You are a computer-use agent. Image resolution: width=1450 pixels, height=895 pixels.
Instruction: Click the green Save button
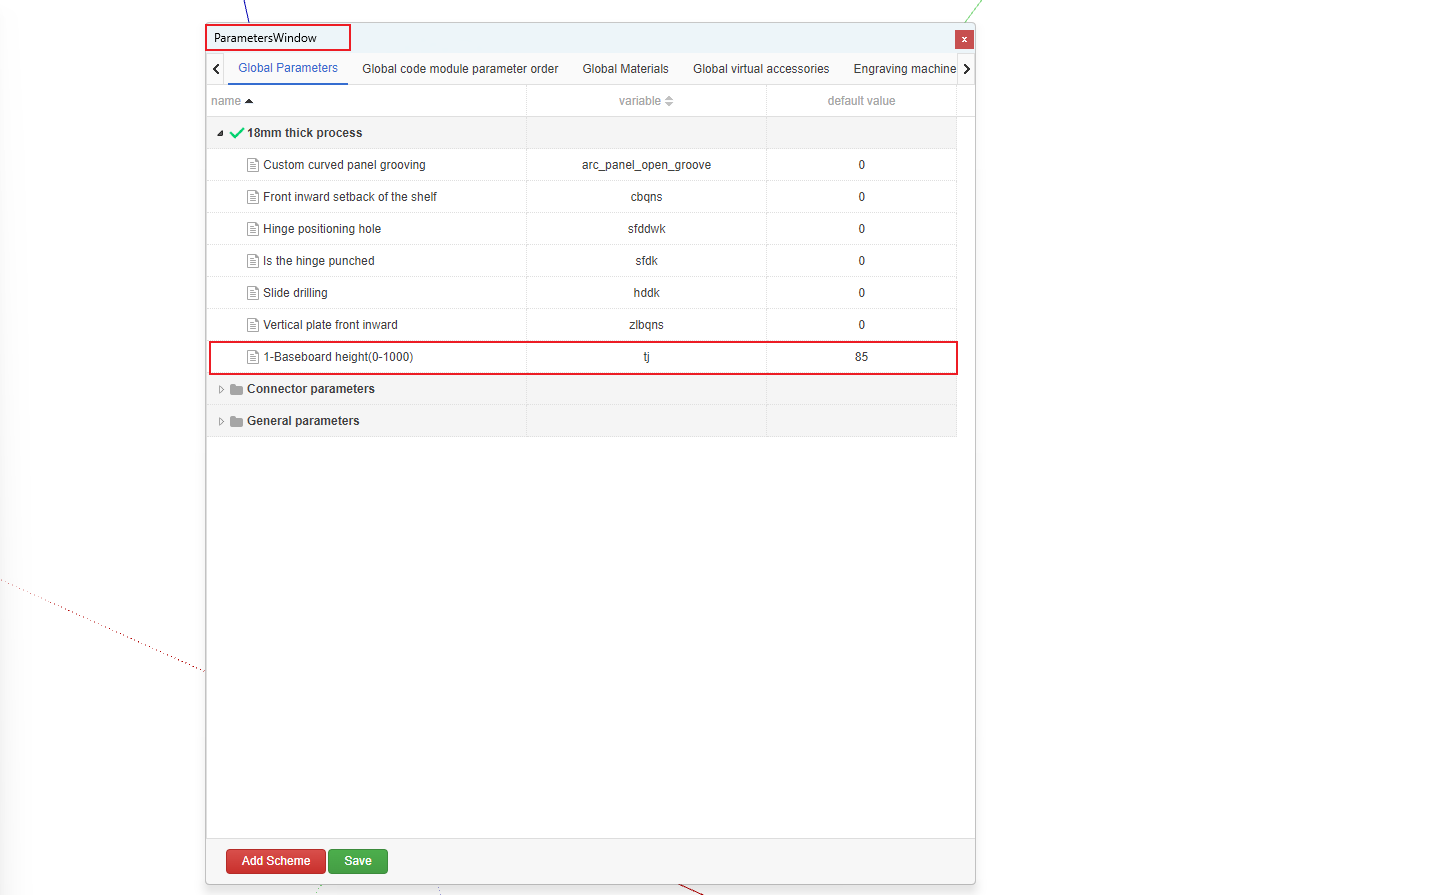(357, 861)
